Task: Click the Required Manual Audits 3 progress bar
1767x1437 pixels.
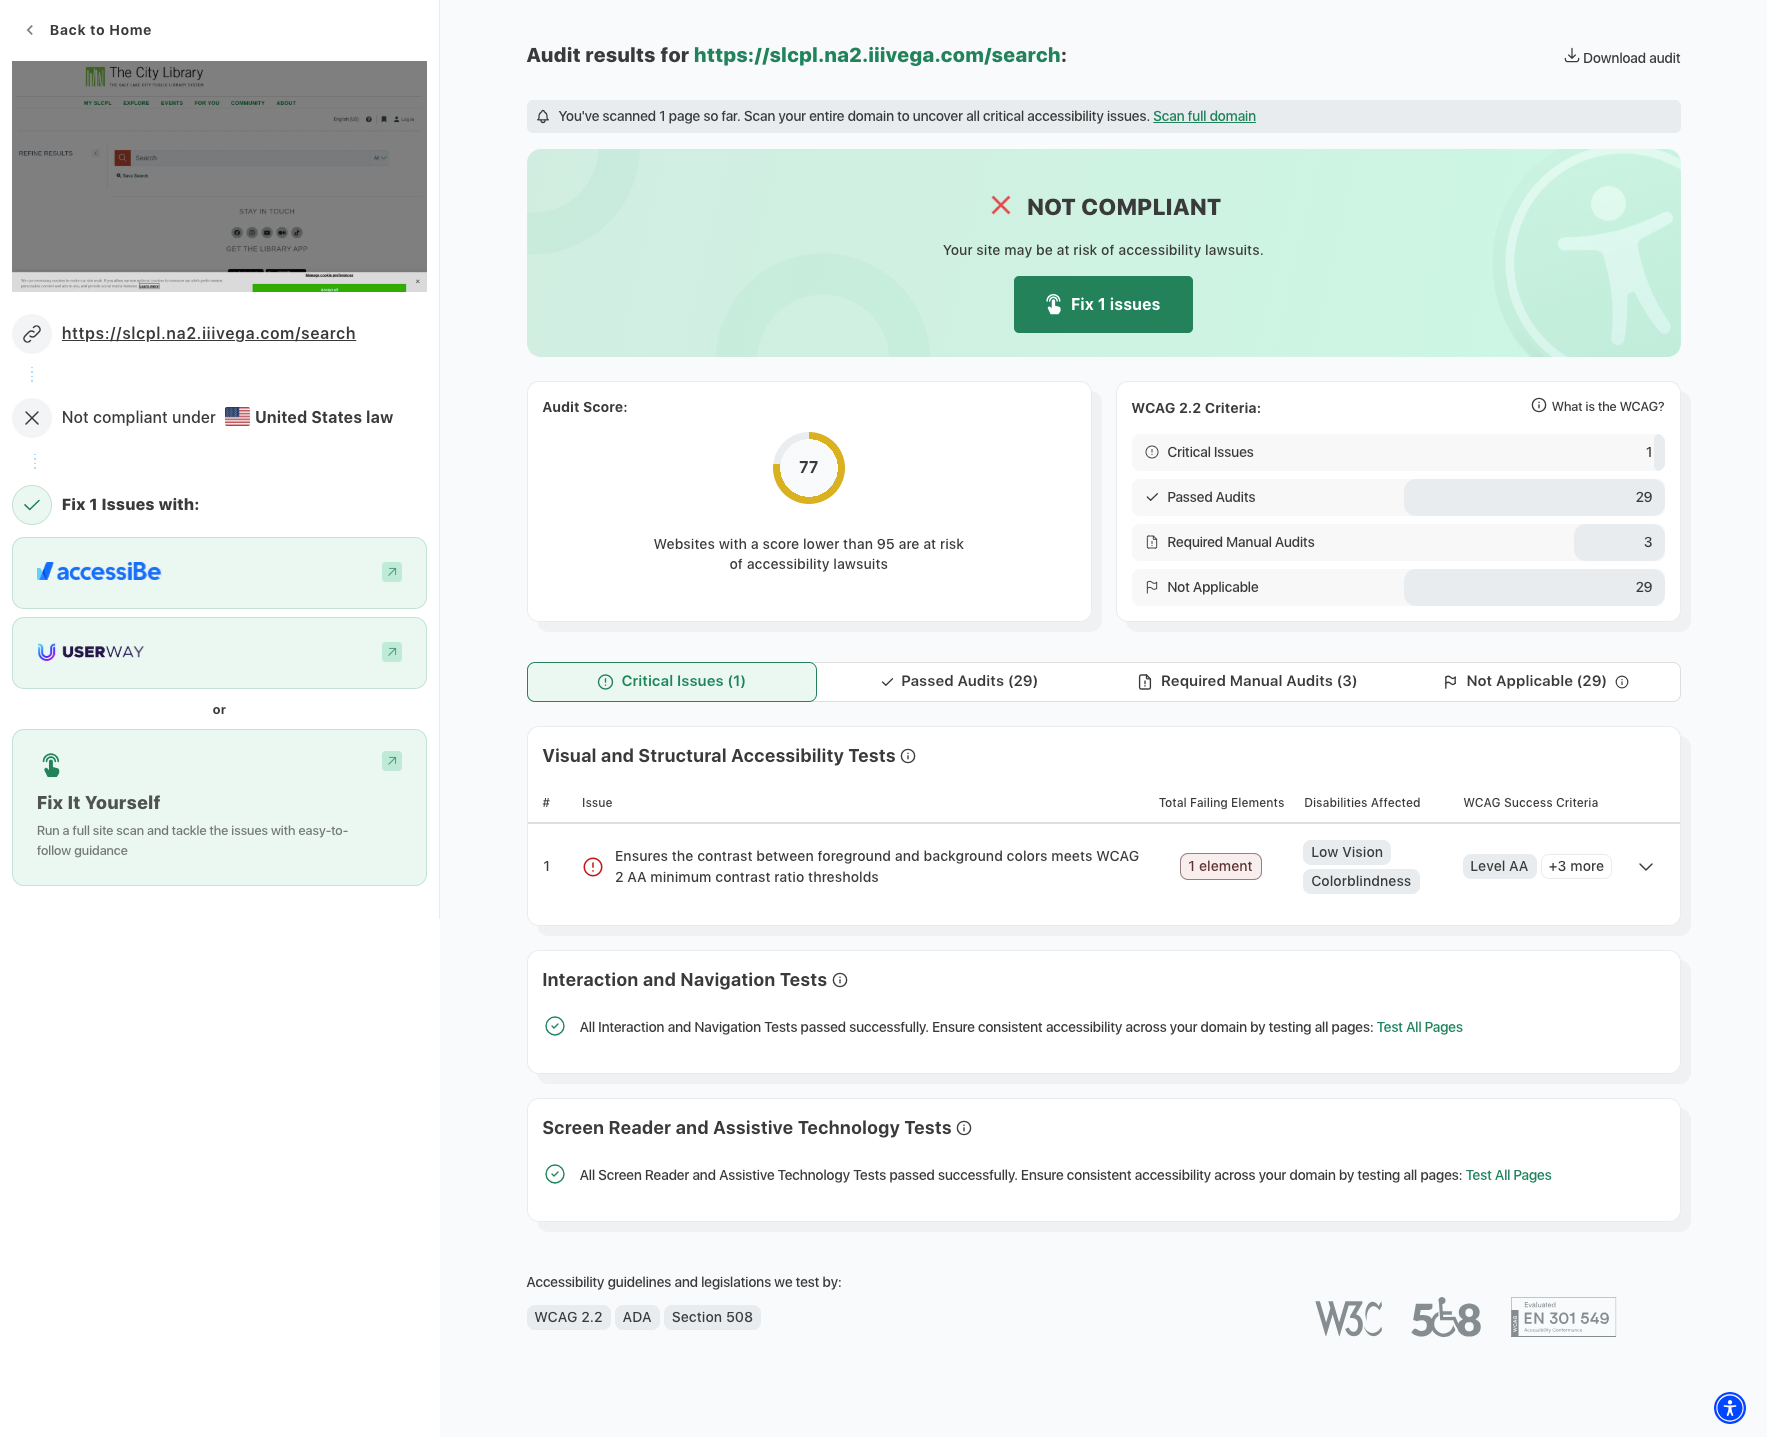Action: tap(1619, 542)
